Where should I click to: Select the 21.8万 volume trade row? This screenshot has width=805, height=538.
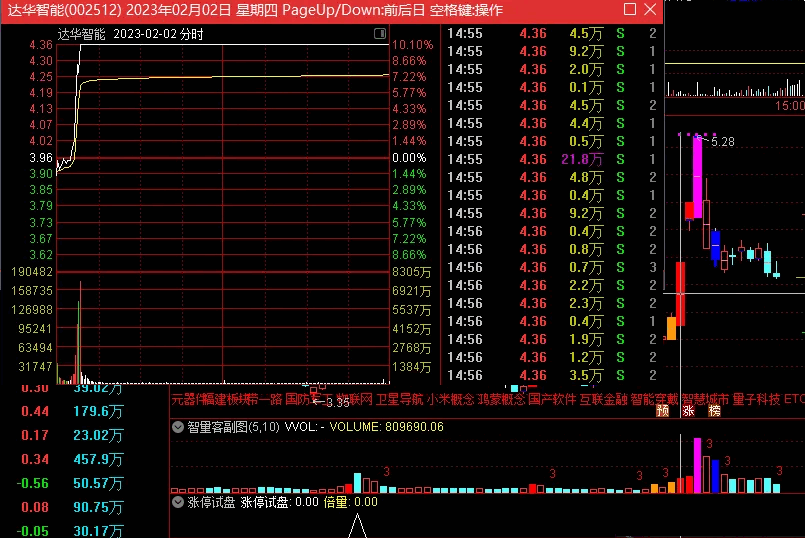552,159
